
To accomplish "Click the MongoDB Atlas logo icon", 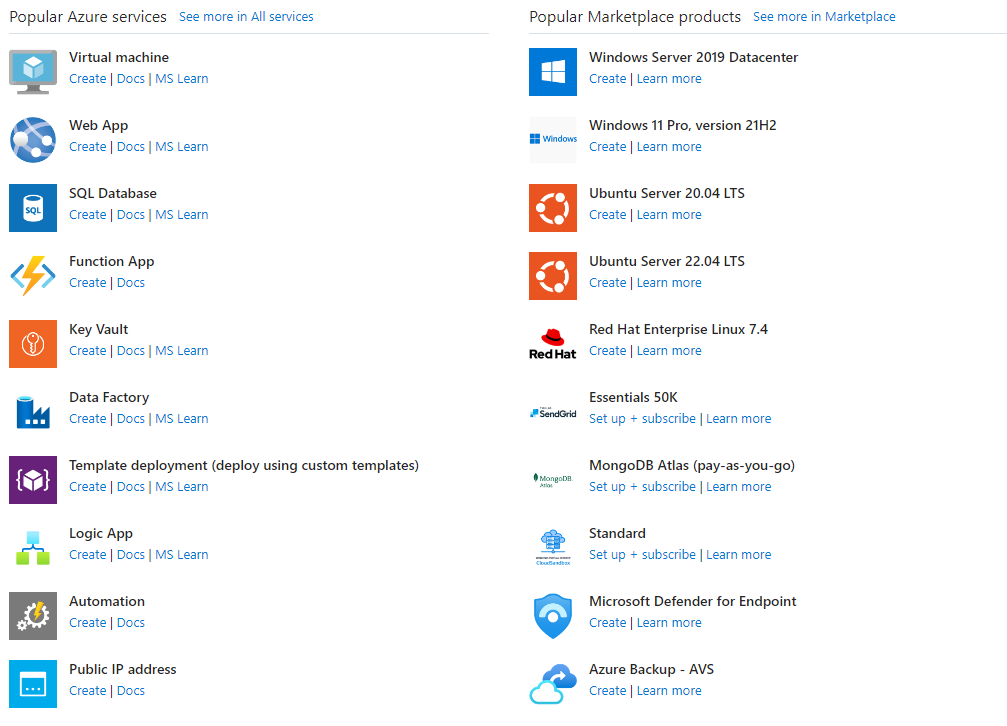I will pos(553,480).
